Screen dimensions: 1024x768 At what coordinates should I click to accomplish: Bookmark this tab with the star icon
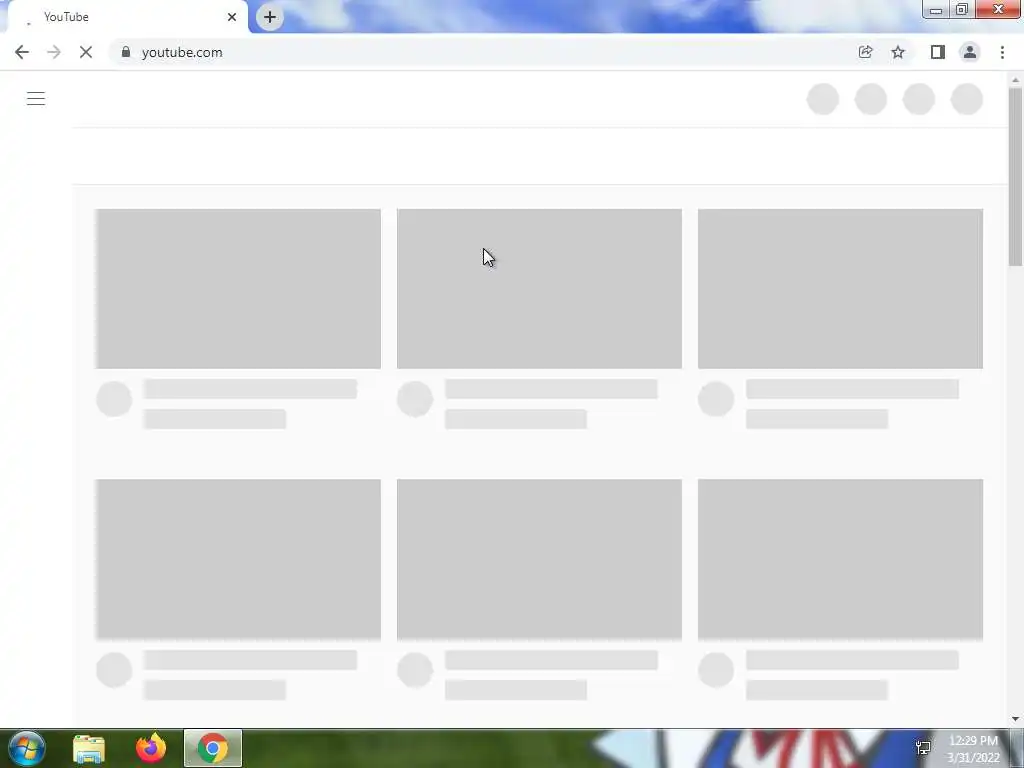coord(898,52)
